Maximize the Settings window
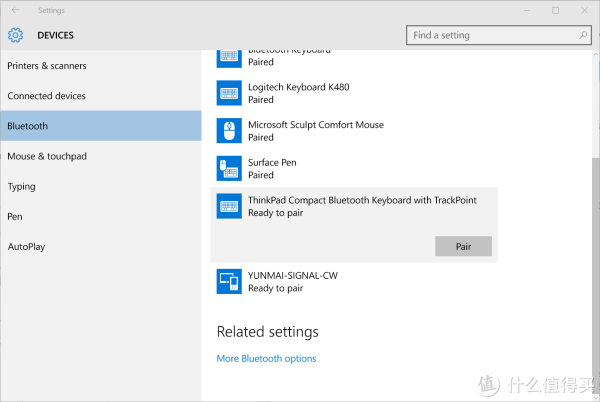This screenshot has width=600, height=402. point(556,10)
